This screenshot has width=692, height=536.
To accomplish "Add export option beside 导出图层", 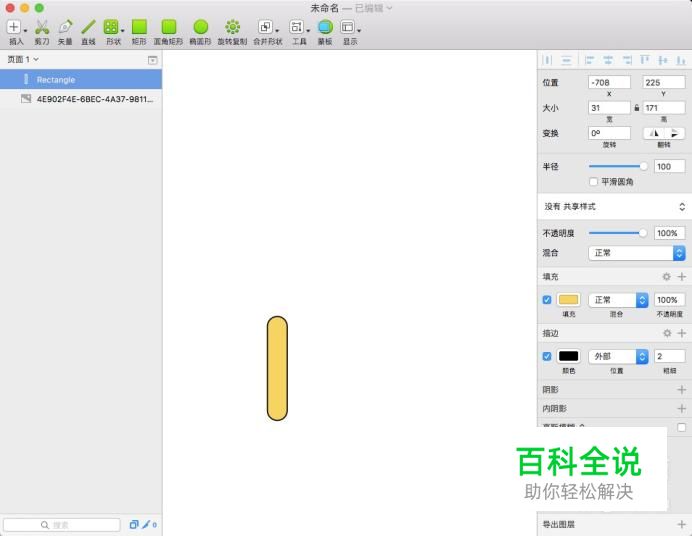I will pos(681,524).
